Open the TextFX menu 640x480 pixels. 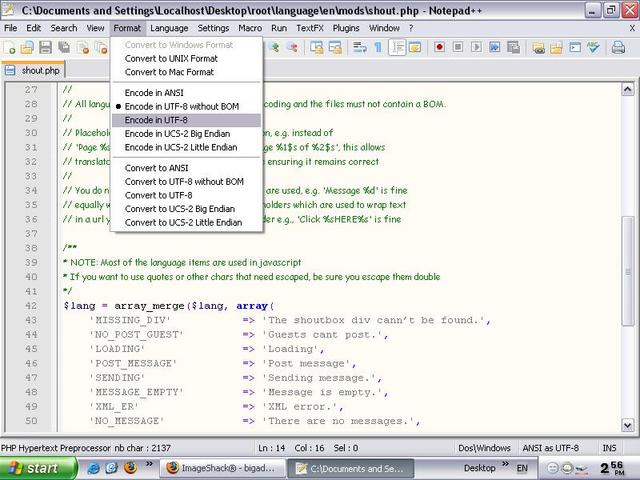pyautogui.click(x=310, y=28)
